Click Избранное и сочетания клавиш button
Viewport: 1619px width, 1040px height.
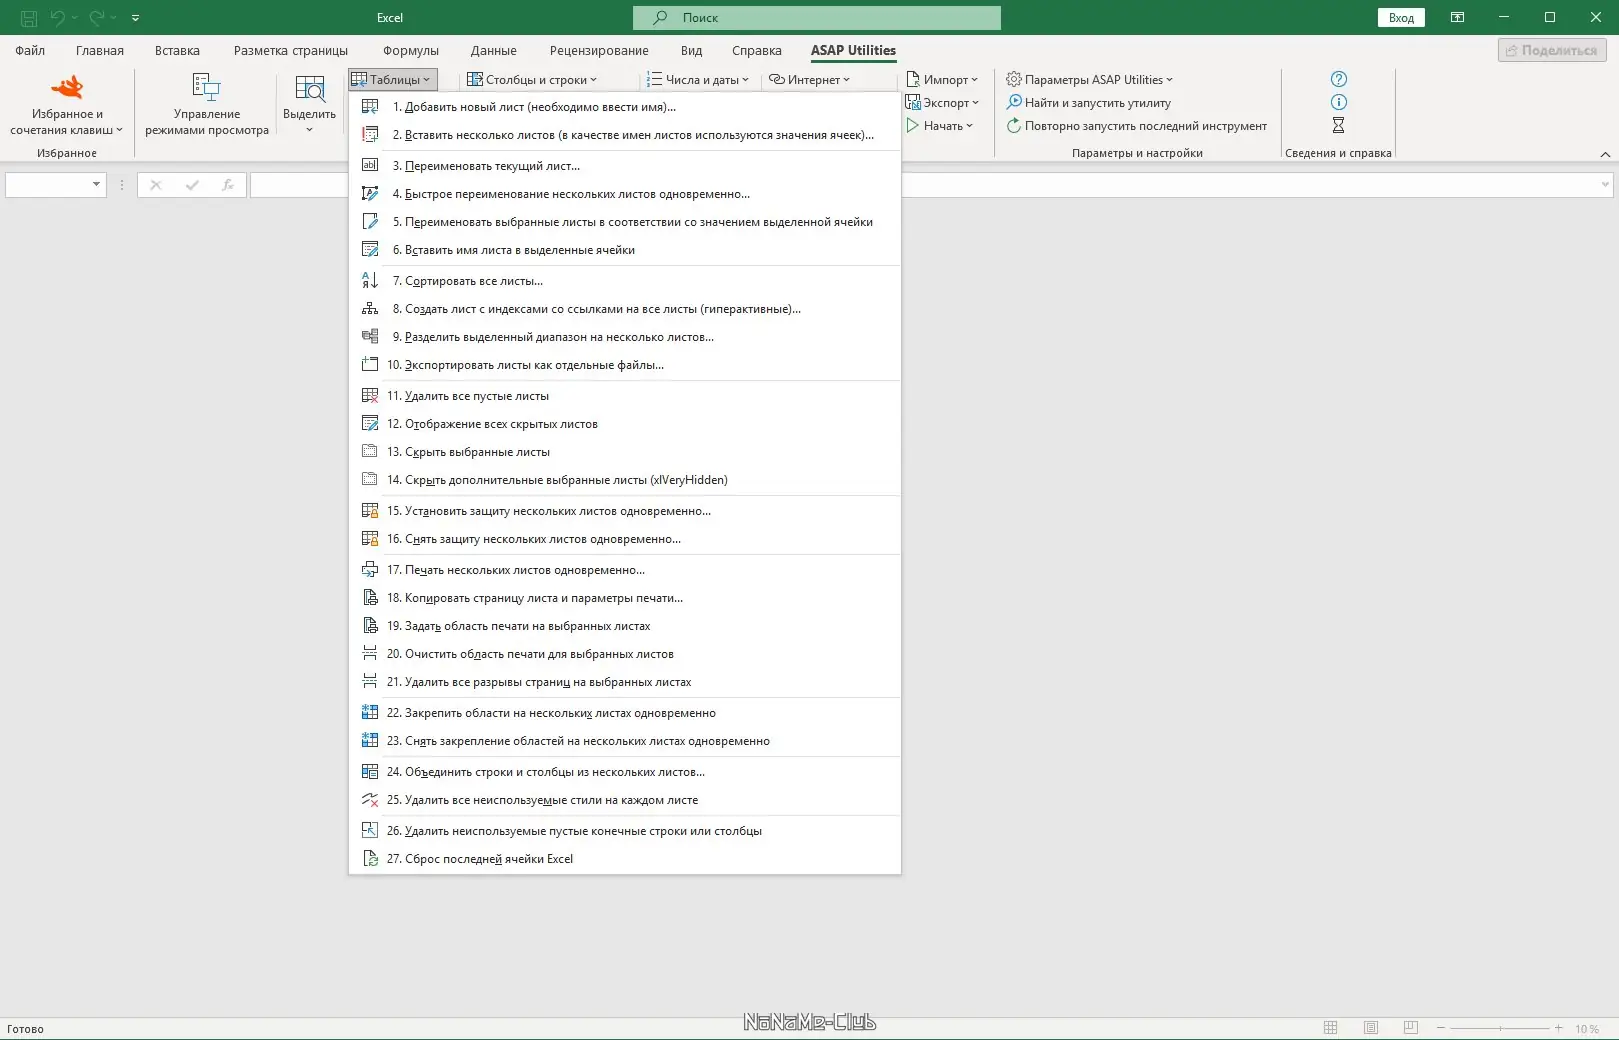(x=67, y=105)
